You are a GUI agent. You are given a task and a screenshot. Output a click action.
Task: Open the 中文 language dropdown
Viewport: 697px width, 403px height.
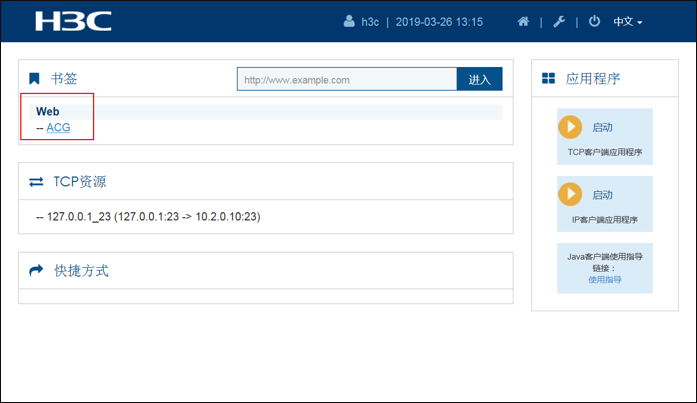627,21
